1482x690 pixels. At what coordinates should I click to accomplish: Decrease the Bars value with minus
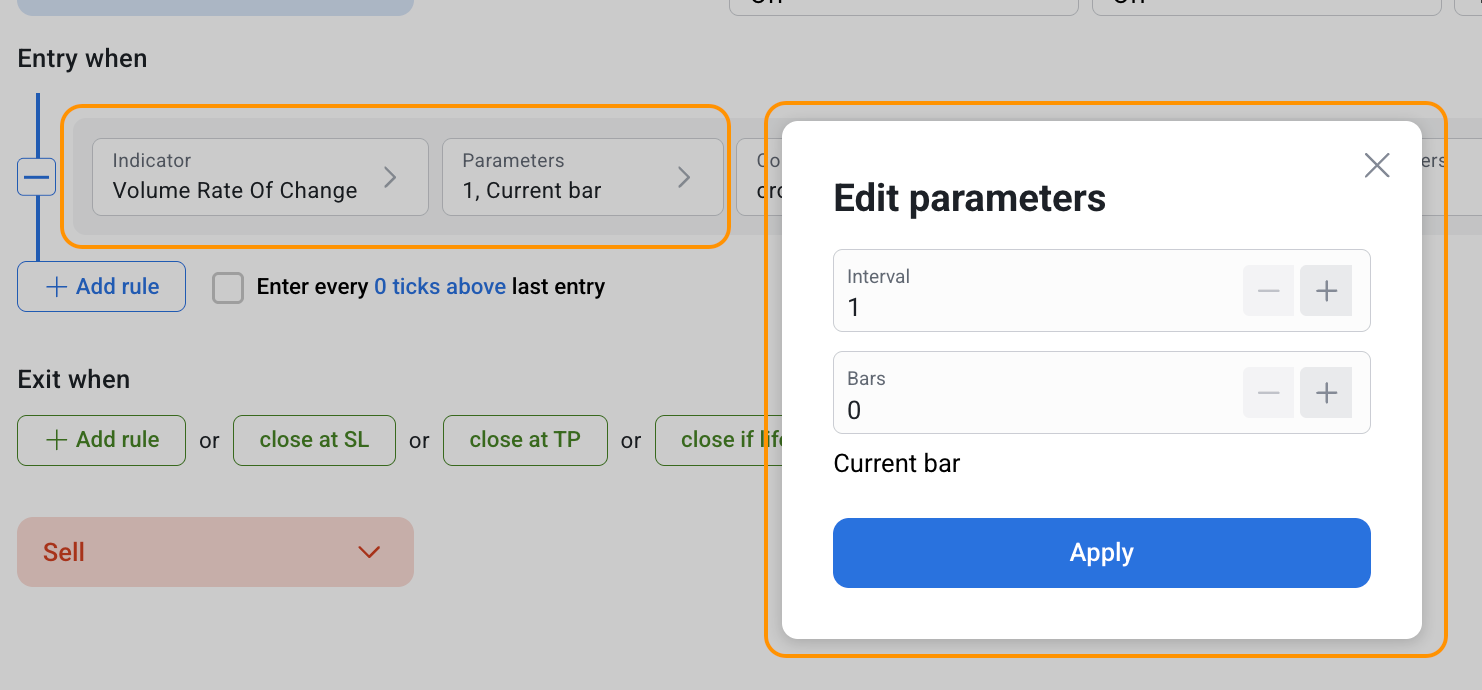(x=1268, y=393)
